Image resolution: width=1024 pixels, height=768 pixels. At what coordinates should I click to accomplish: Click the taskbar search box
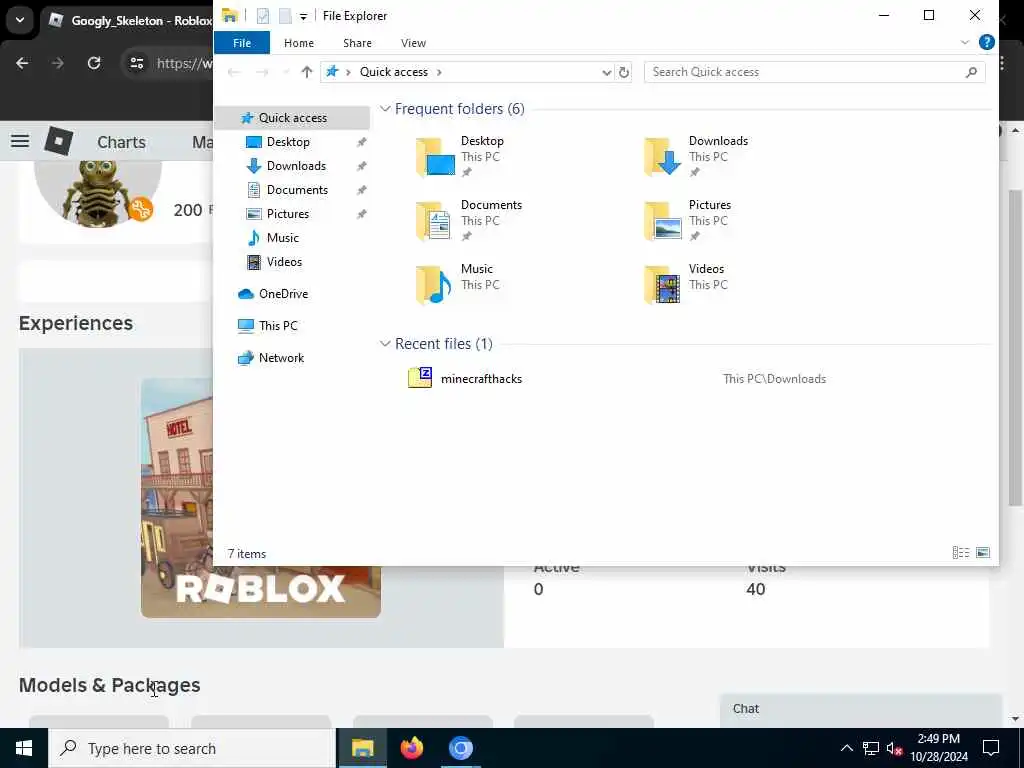click(191, 748)
